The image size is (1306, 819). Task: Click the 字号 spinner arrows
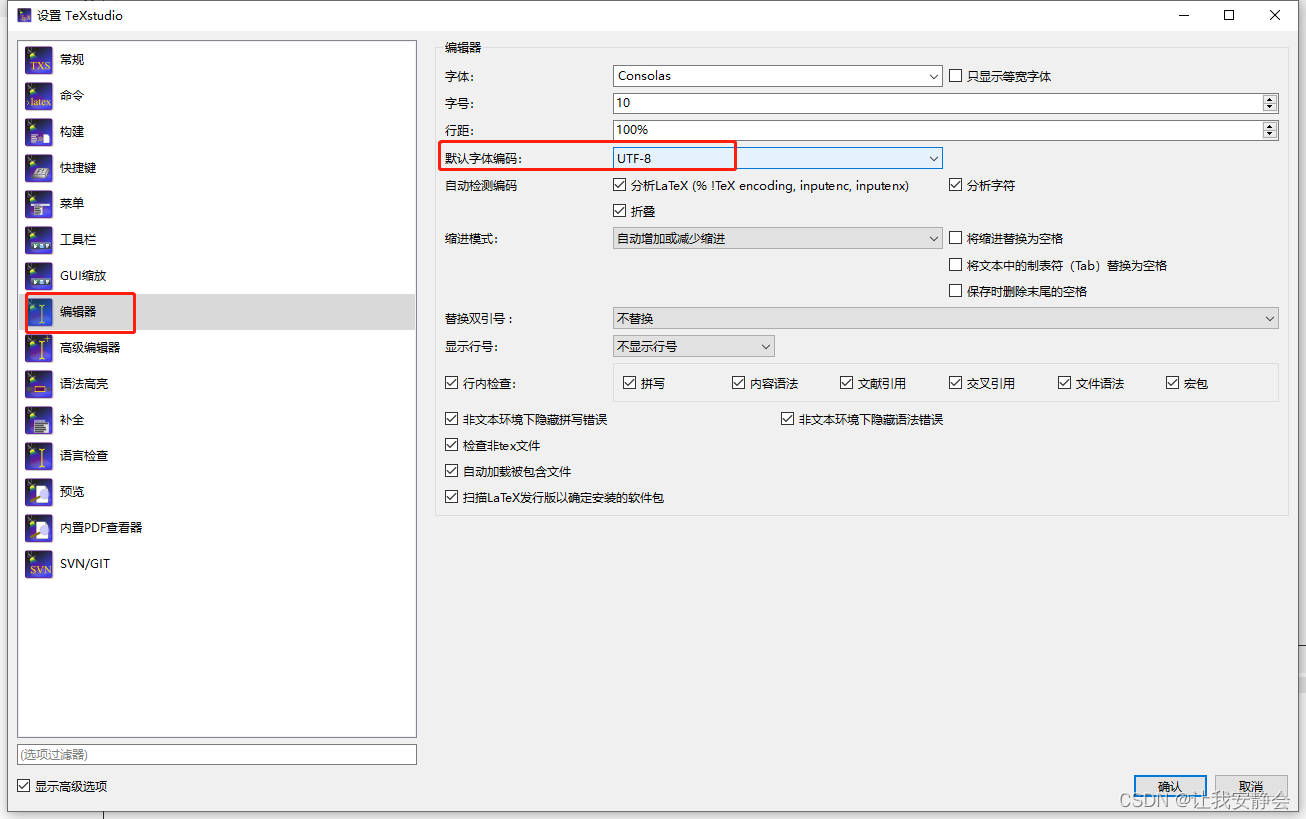point(1270,103)
